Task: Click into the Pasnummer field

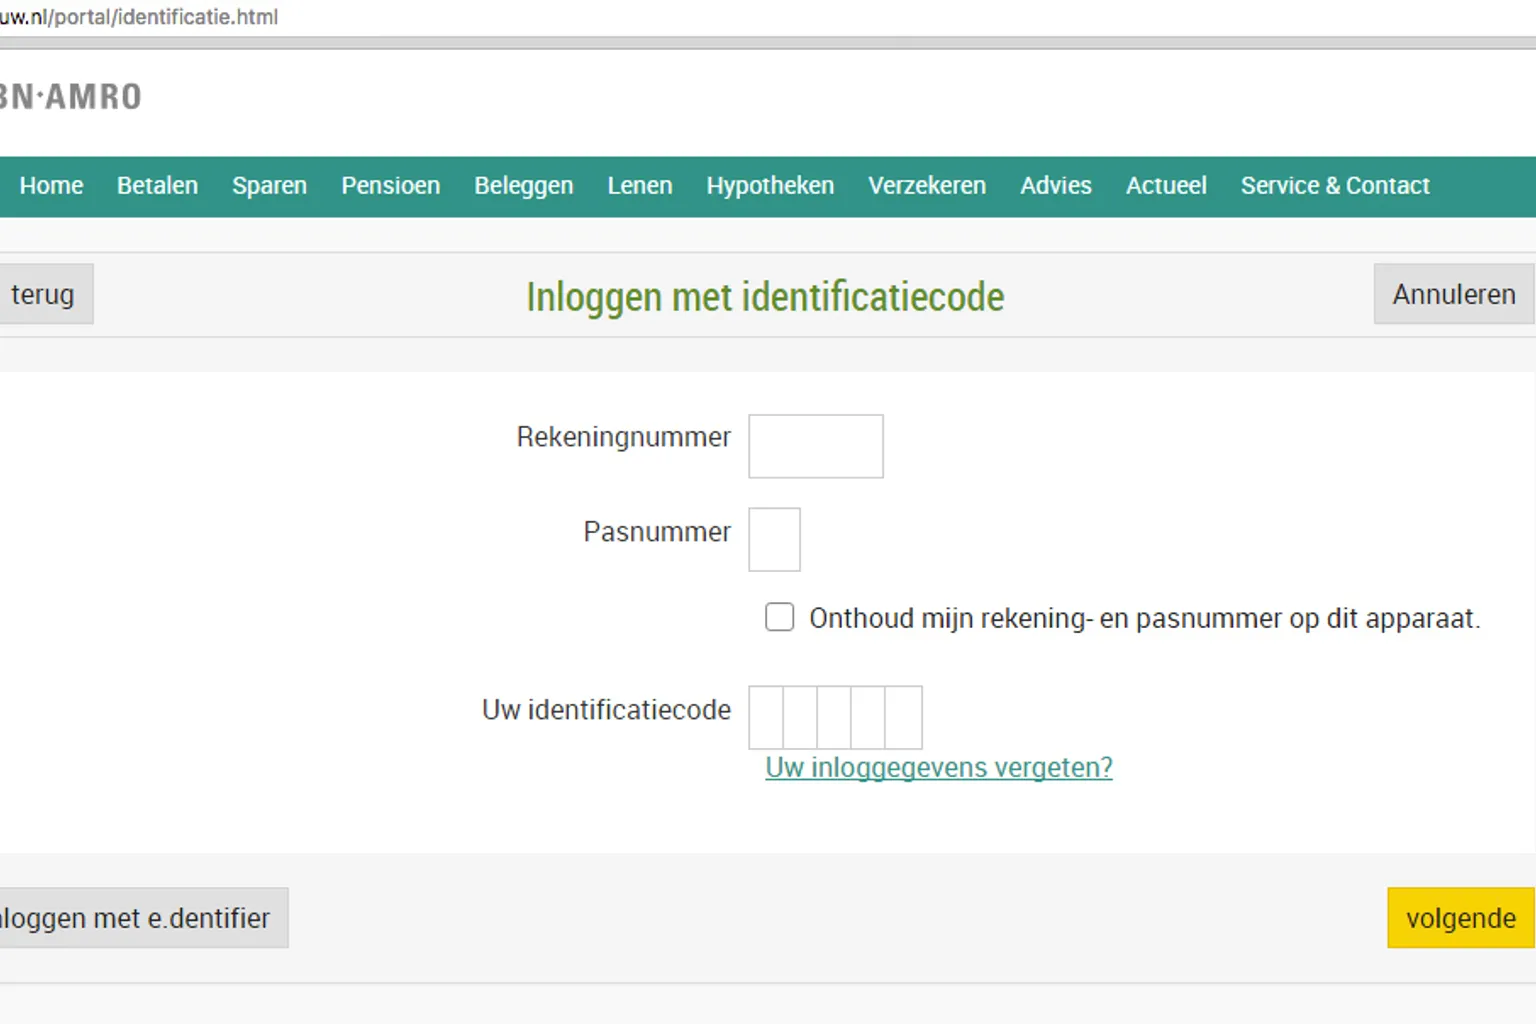Action: point(774,540)
